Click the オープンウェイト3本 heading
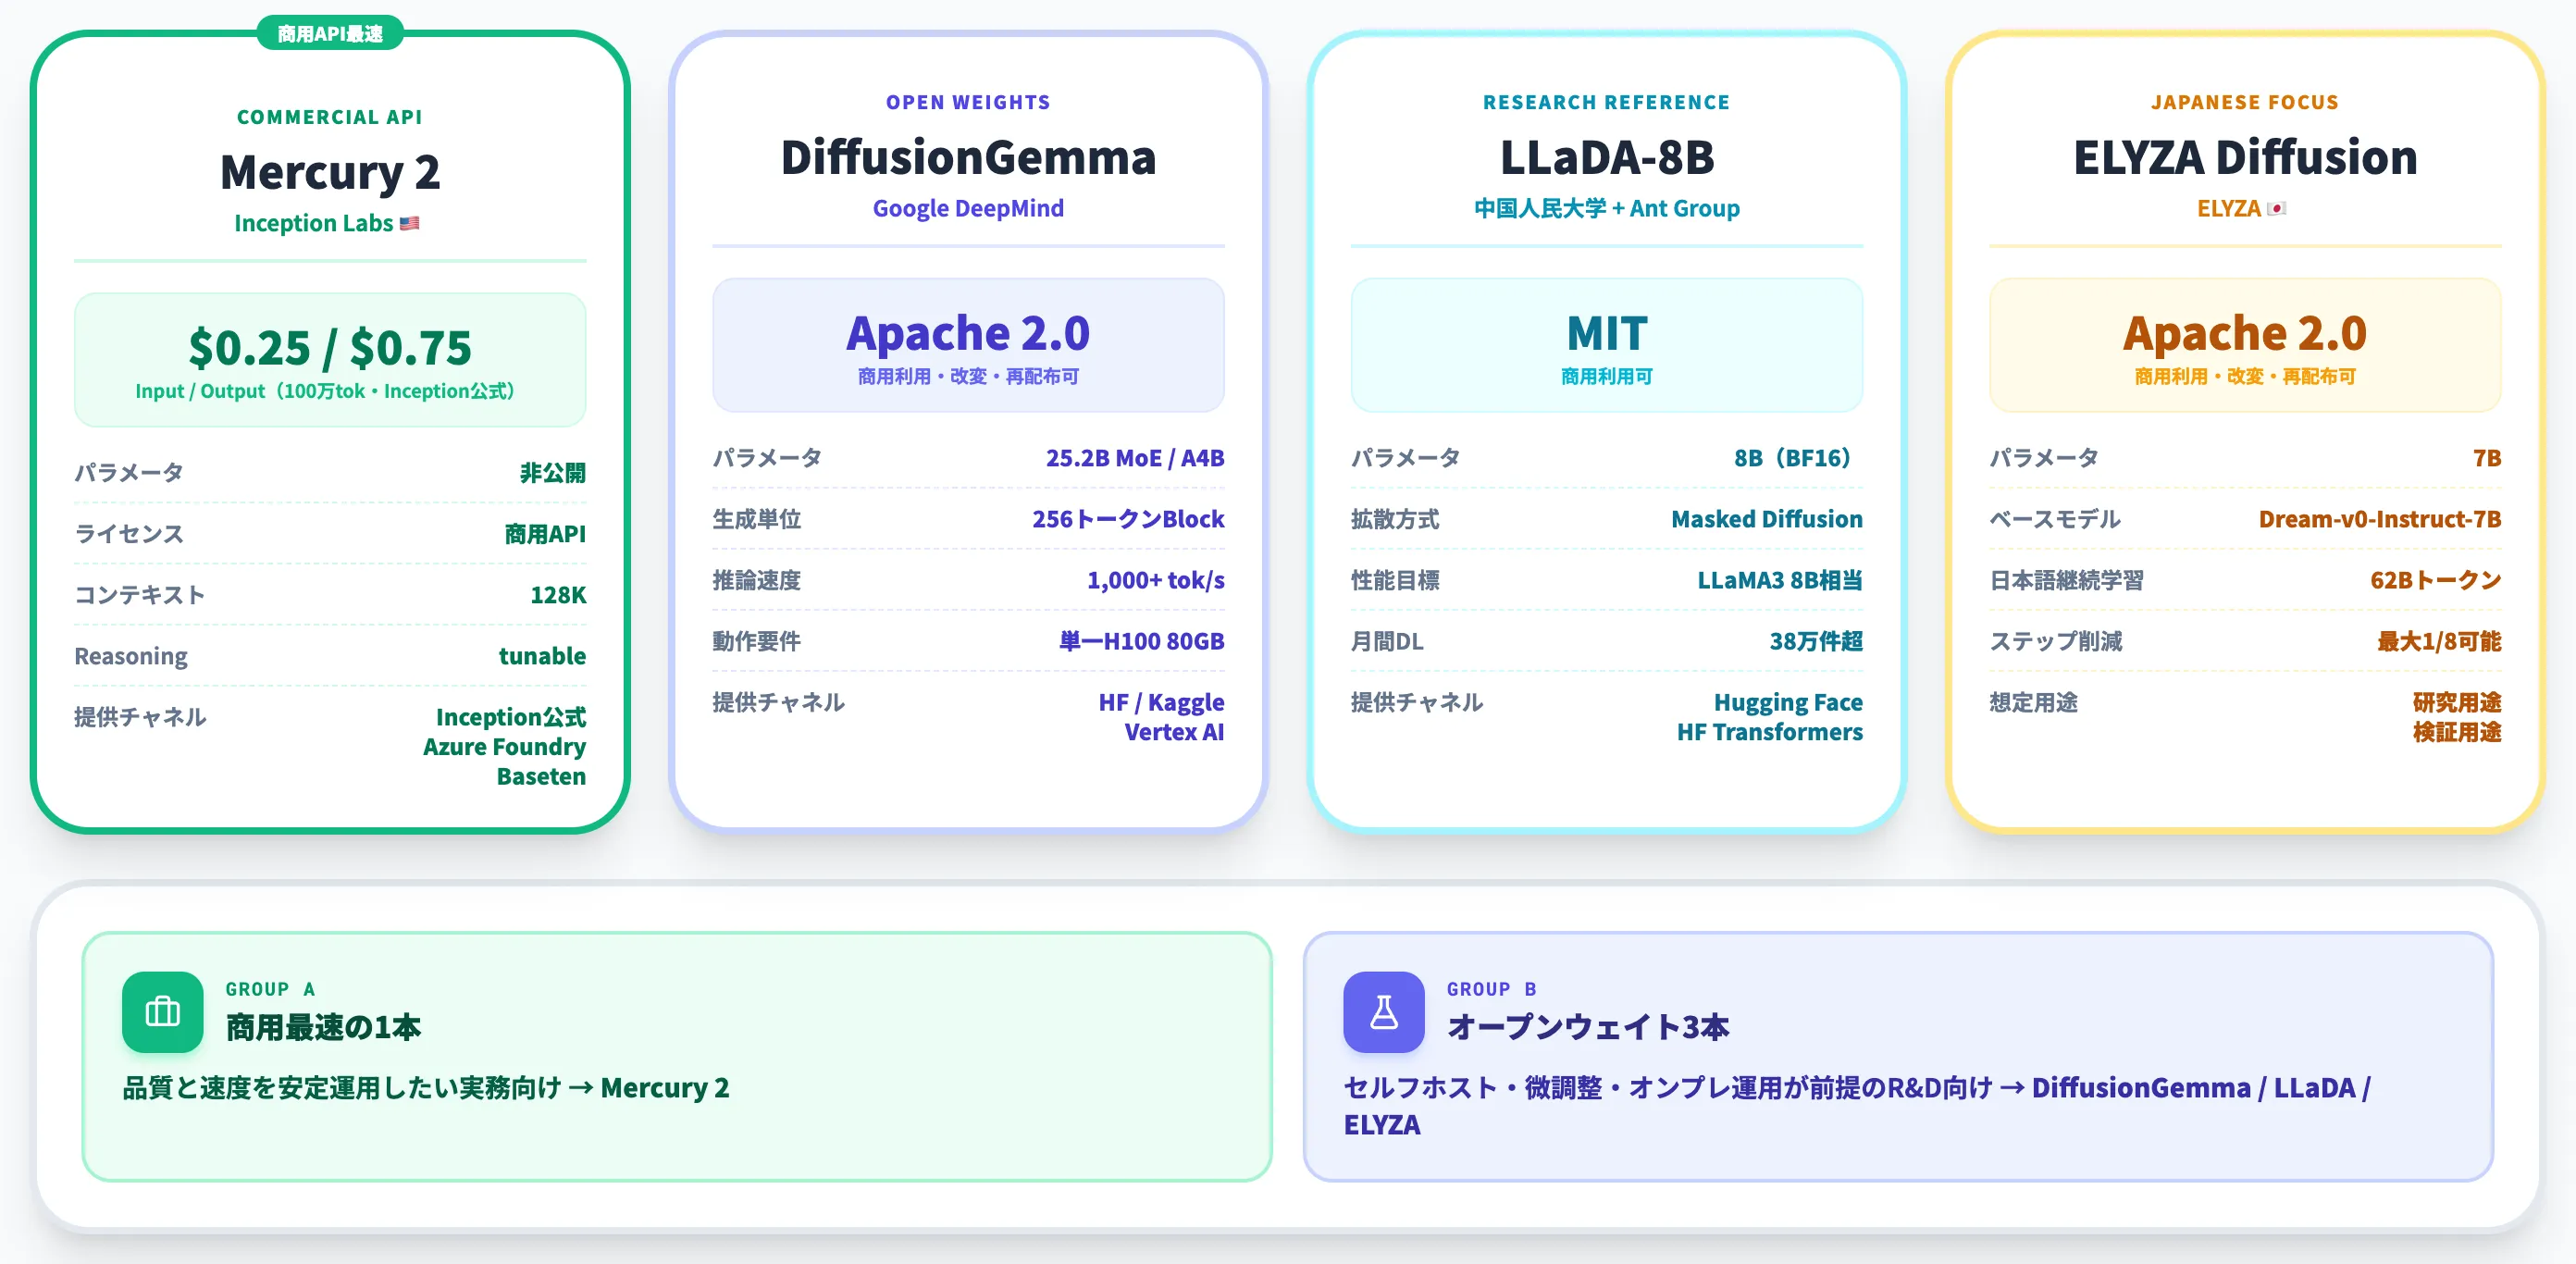 point(1588,1027)
